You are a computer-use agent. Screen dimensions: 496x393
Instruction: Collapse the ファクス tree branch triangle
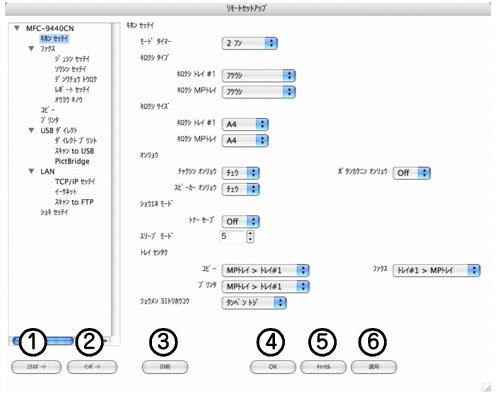click(x=31, y=49)
